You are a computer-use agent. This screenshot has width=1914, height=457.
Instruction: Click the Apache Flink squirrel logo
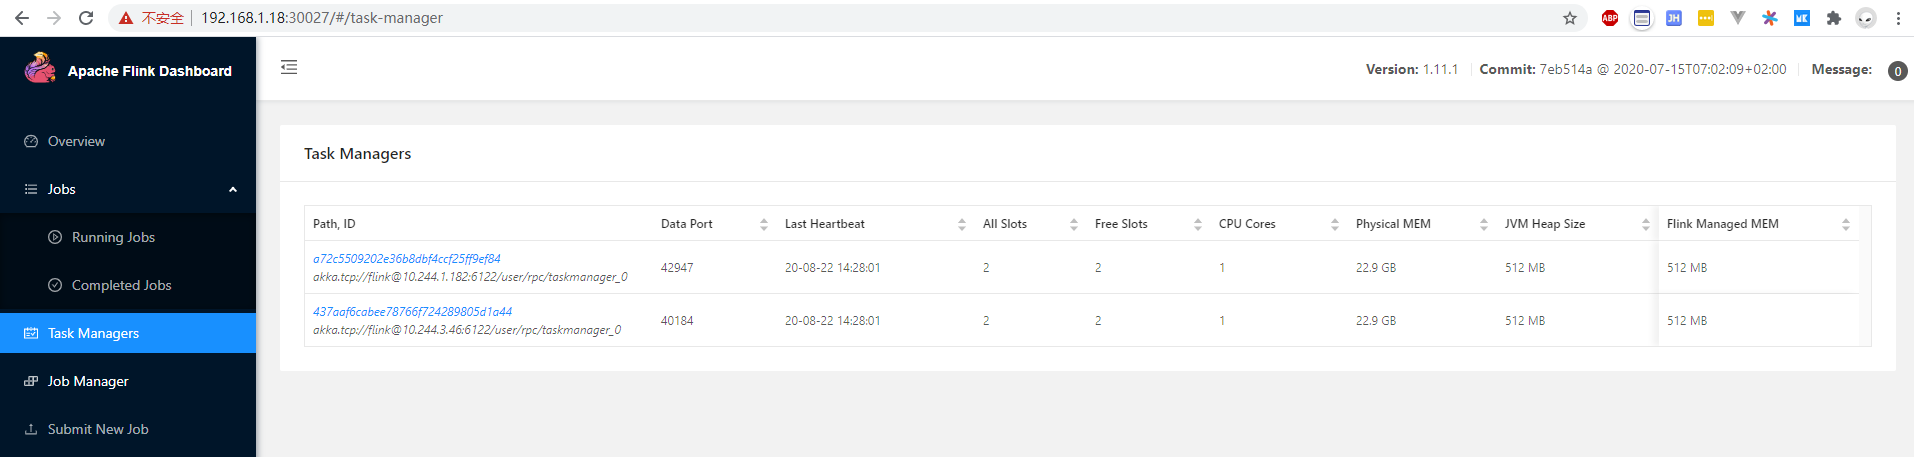click(40, 68)
